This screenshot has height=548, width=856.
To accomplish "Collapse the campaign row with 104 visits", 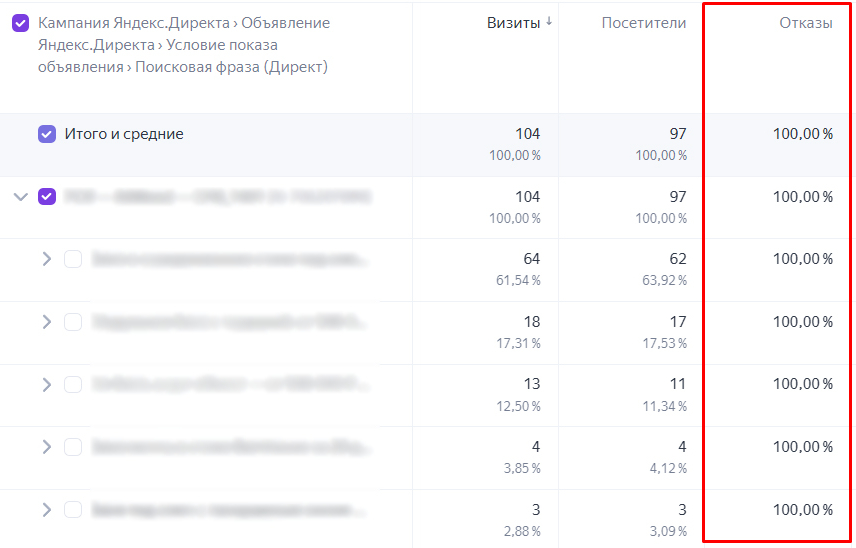I will 20,197.
